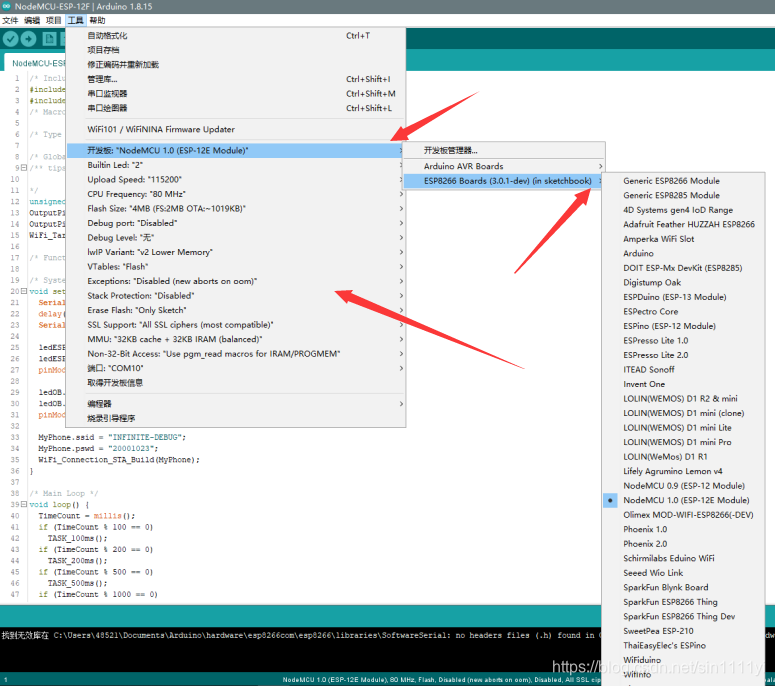Select ESPDuino (ESP-13 Module) board
The height and width of the screenshot is (686, 775).
click(684, 297)
